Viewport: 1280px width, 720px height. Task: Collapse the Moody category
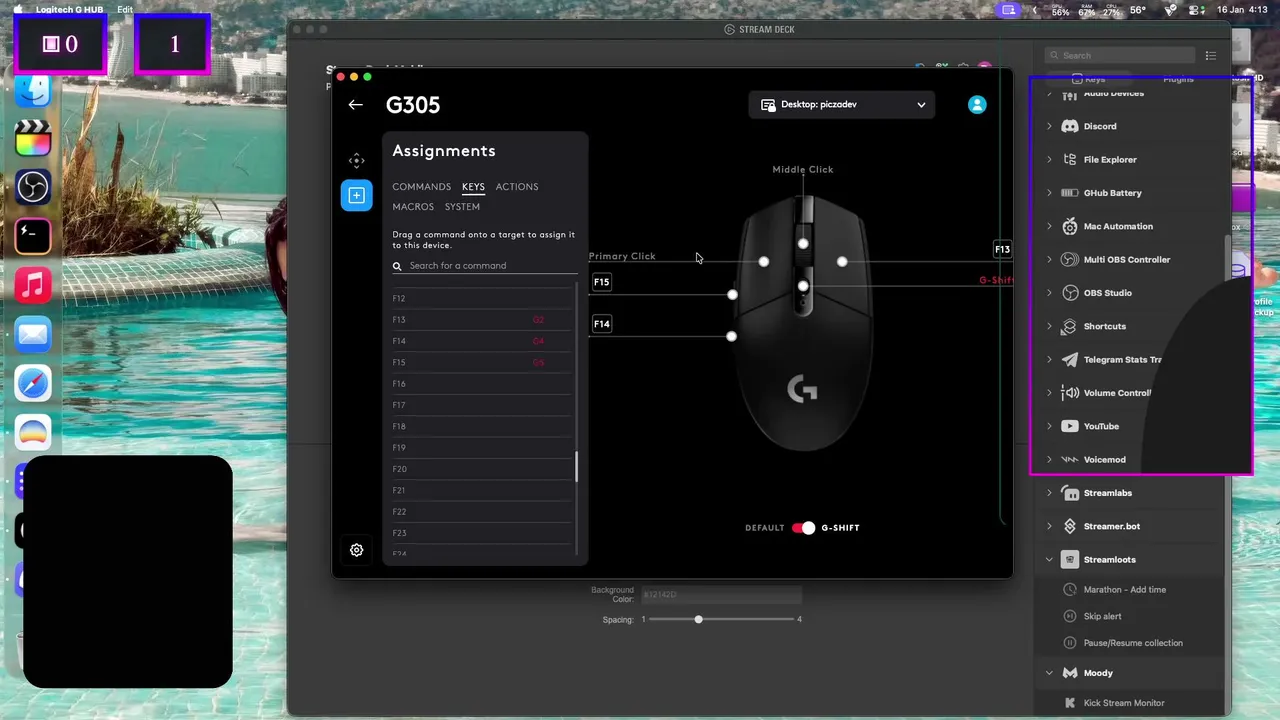click(x=1049, y=673)
